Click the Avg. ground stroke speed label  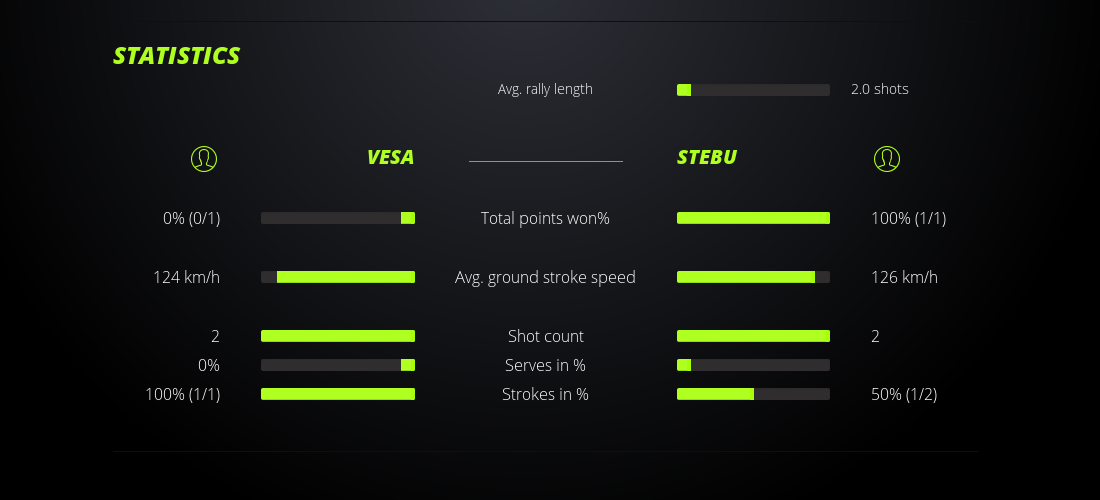[x=545, y=277]
